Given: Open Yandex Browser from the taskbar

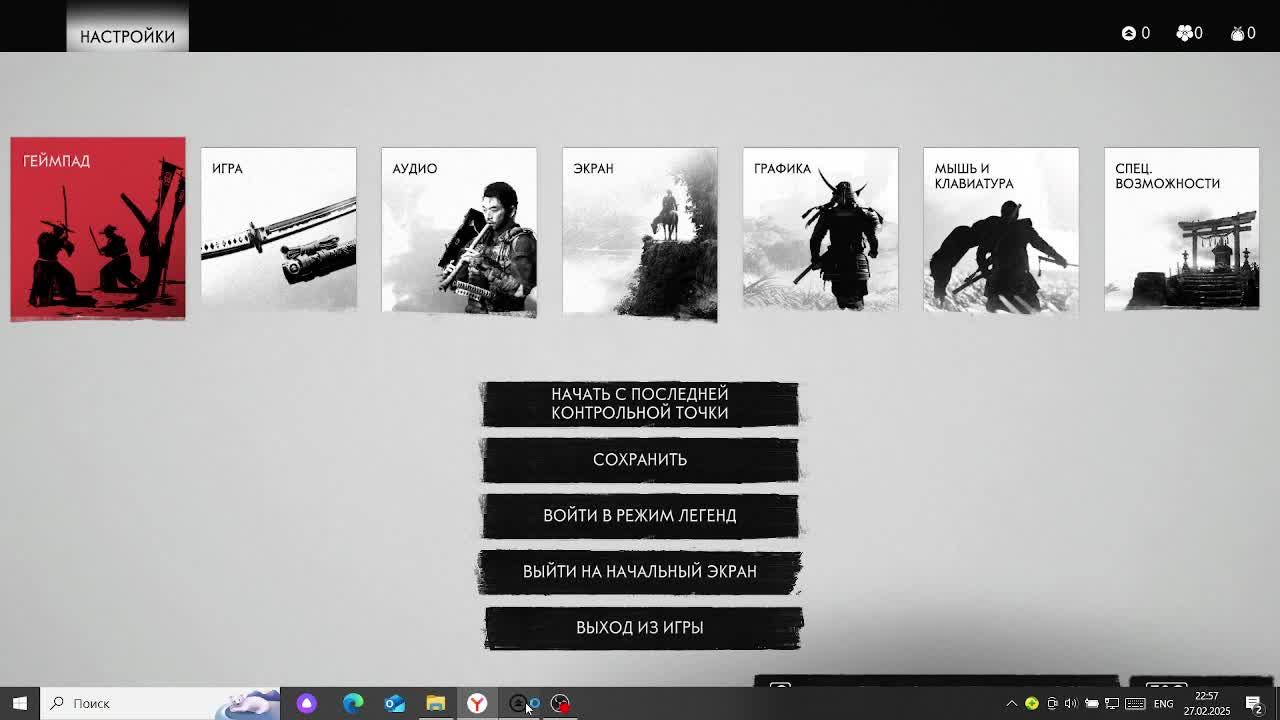Looking at the screenshot, I should (477, 703).
